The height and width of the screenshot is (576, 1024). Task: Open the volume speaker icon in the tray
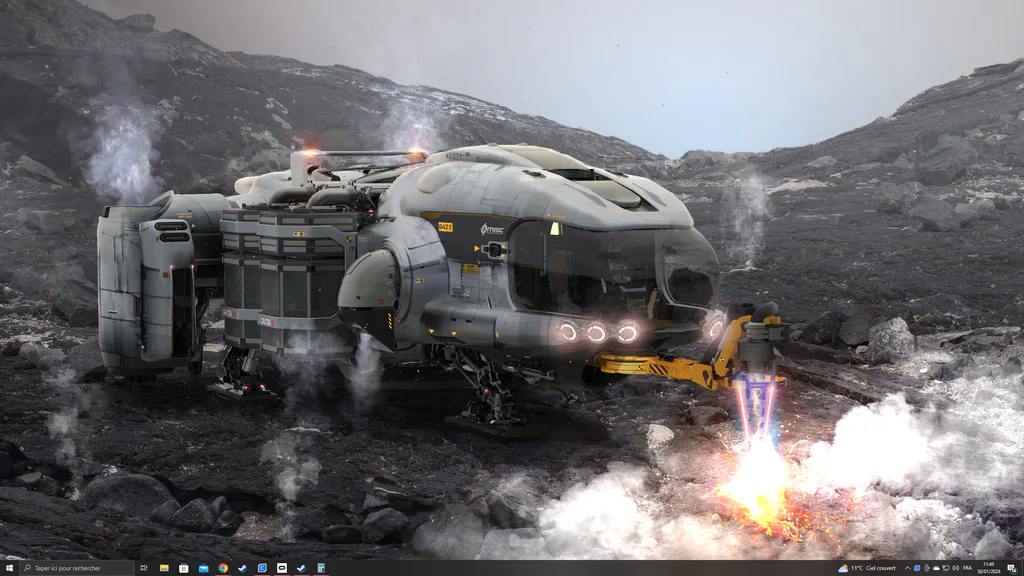[x=955, y=568]
